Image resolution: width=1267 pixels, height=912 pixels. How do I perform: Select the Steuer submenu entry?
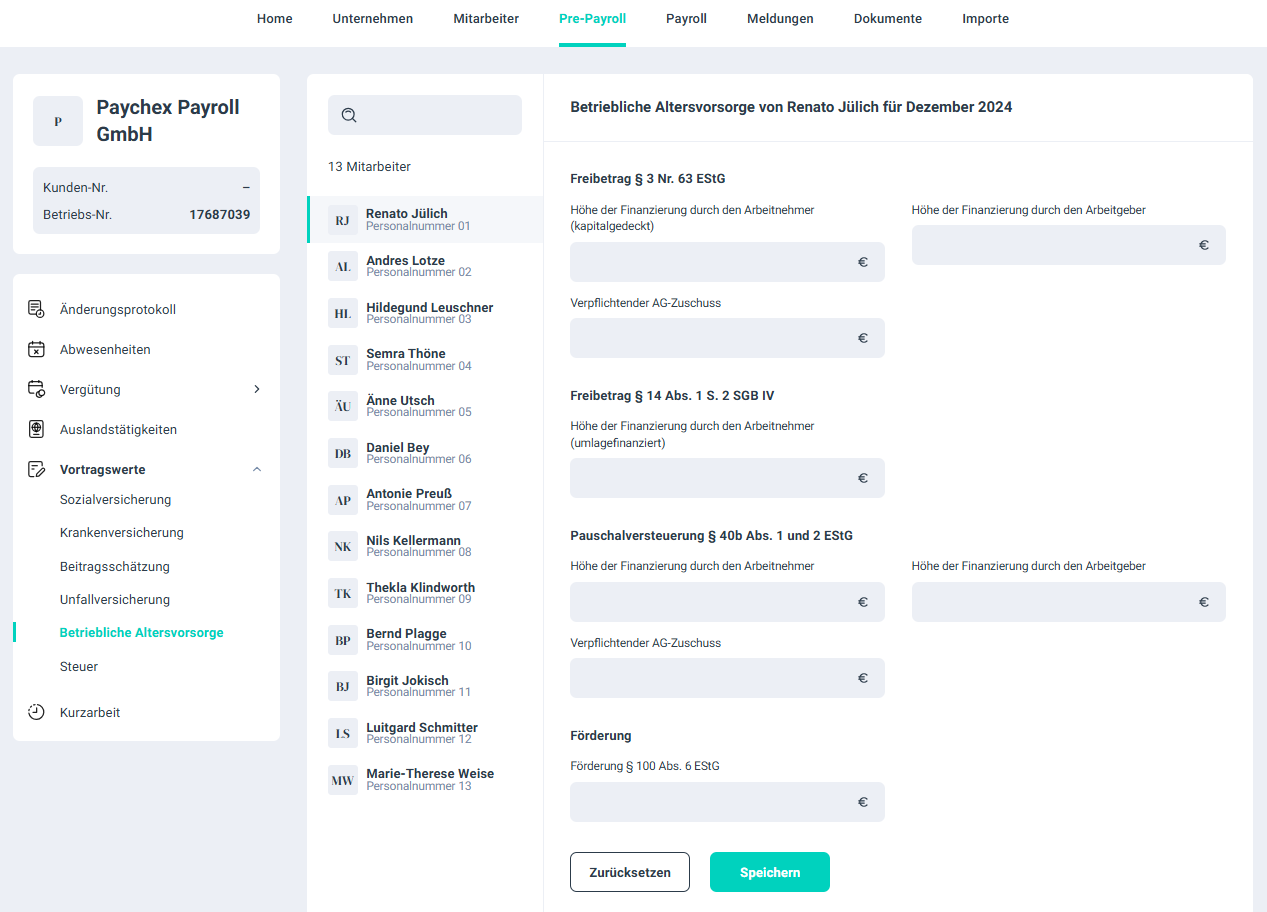79,666
